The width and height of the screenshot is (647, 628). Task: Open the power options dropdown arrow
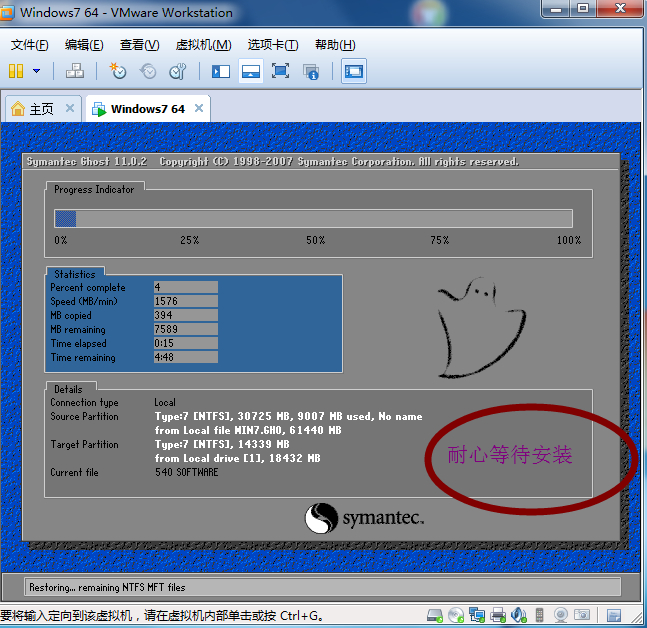pos(36,71)
